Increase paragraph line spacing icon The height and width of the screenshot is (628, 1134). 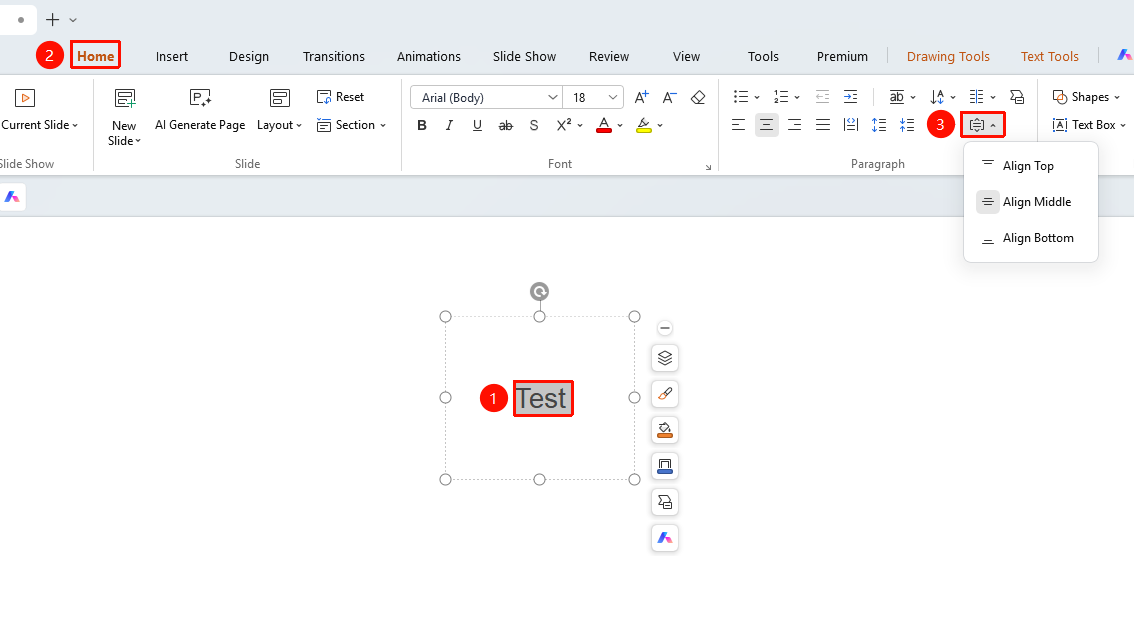click(x=879, y=125)
